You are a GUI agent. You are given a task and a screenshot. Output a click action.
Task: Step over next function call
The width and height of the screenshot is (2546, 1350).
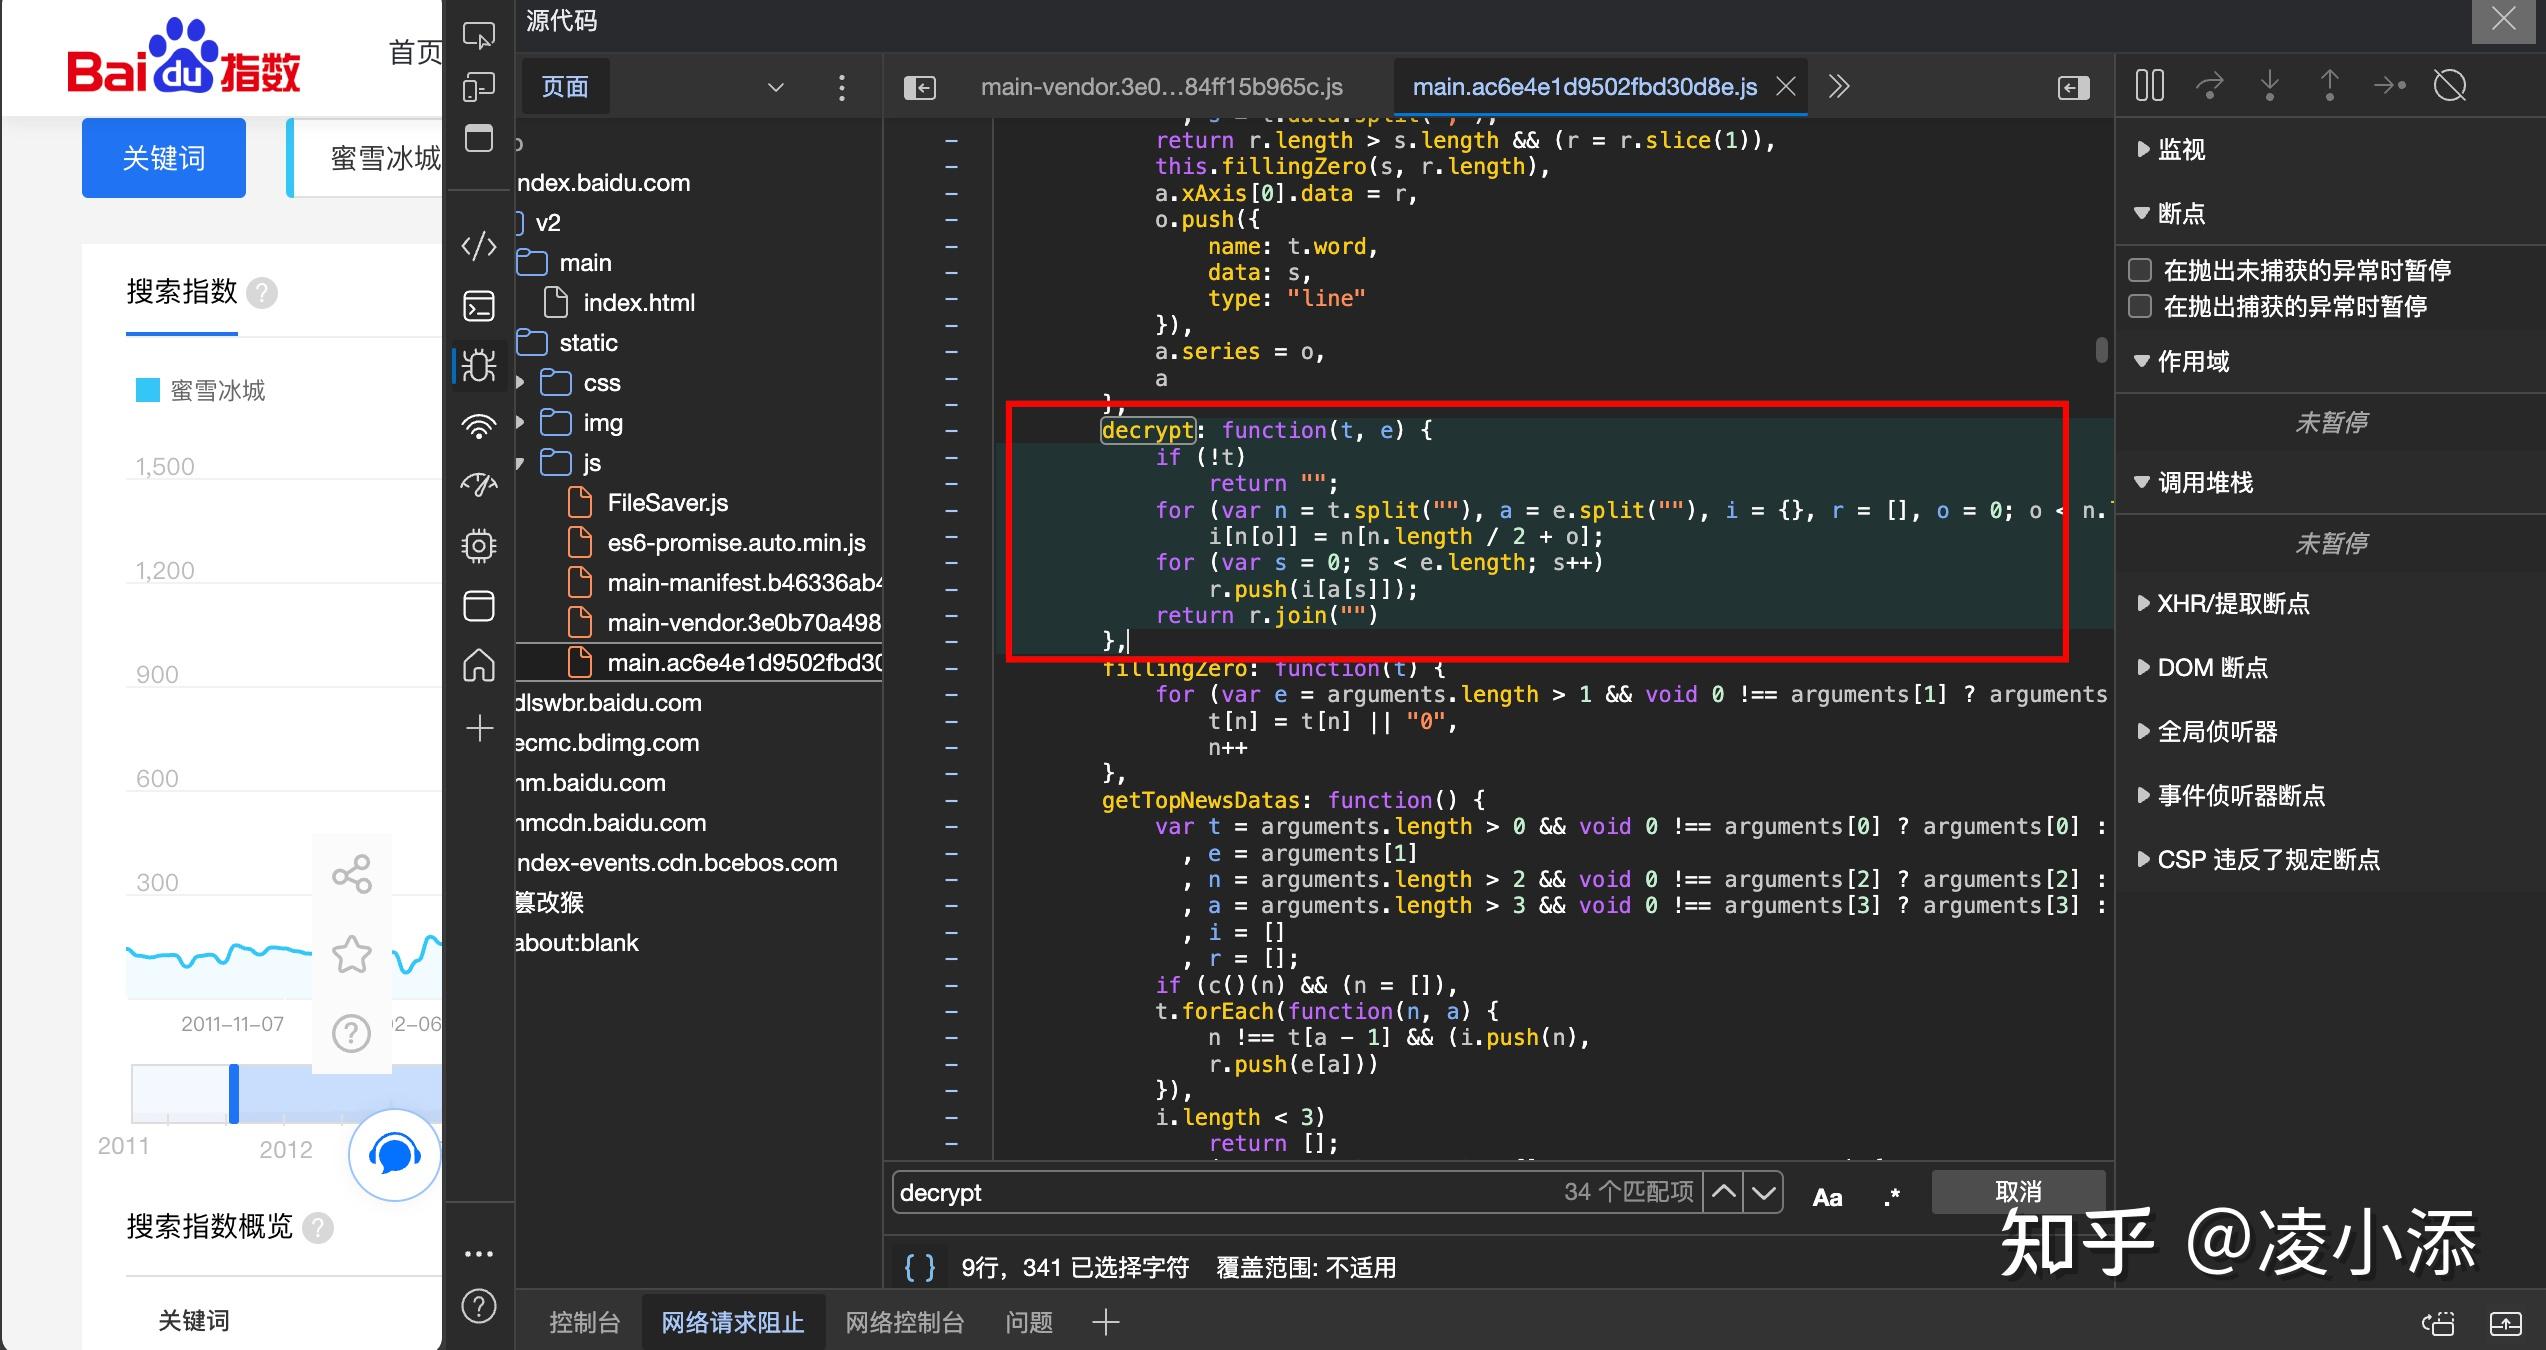tap(2210, 86)
